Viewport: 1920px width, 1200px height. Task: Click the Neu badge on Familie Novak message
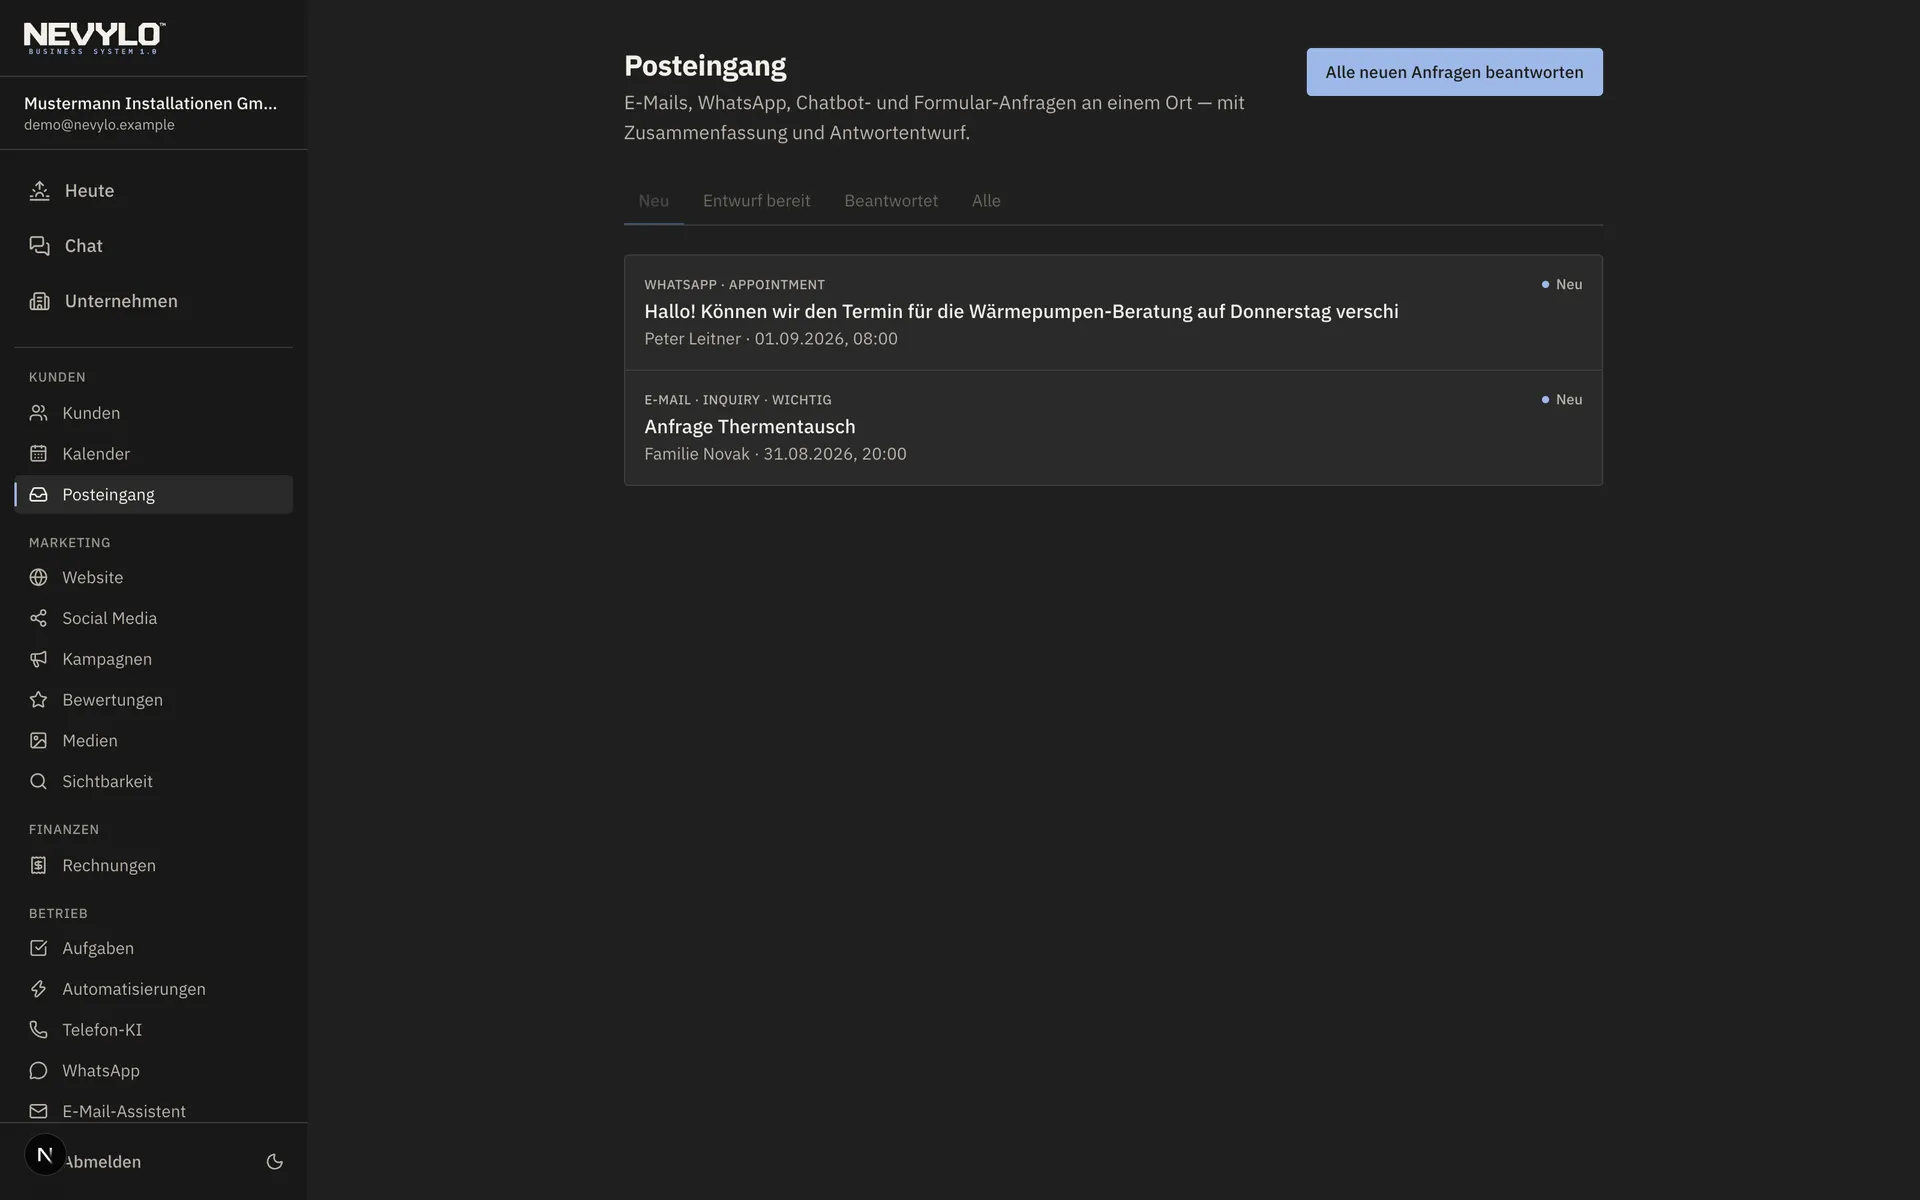tap(1562, 400)
